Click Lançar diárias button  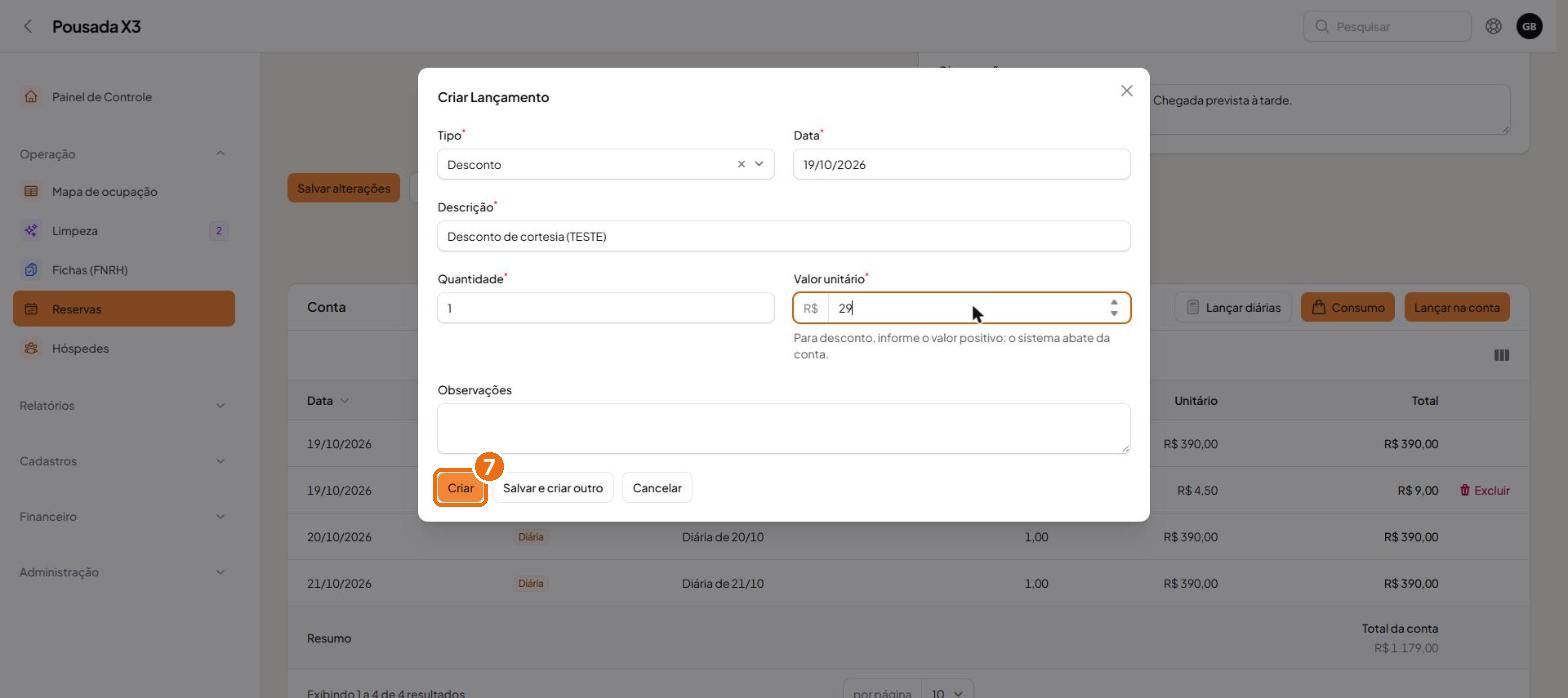1234,307
